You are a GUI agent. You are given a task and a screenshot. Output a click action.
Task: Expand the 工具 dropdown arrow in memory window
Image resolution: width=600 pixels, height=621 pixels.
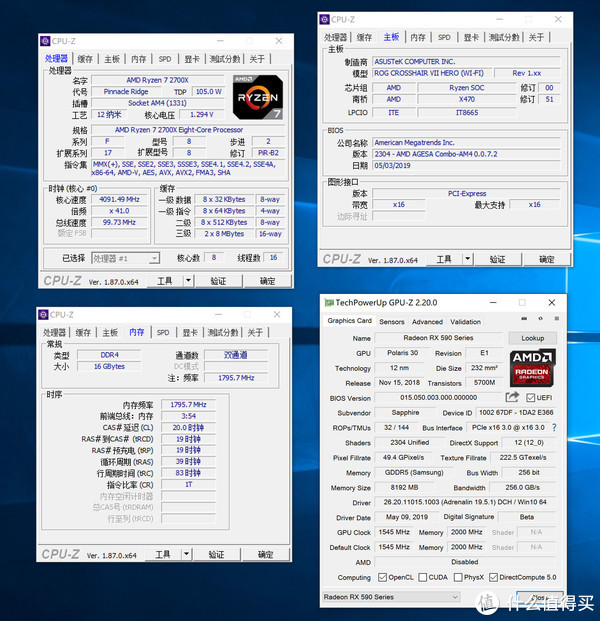coord(186,554)
